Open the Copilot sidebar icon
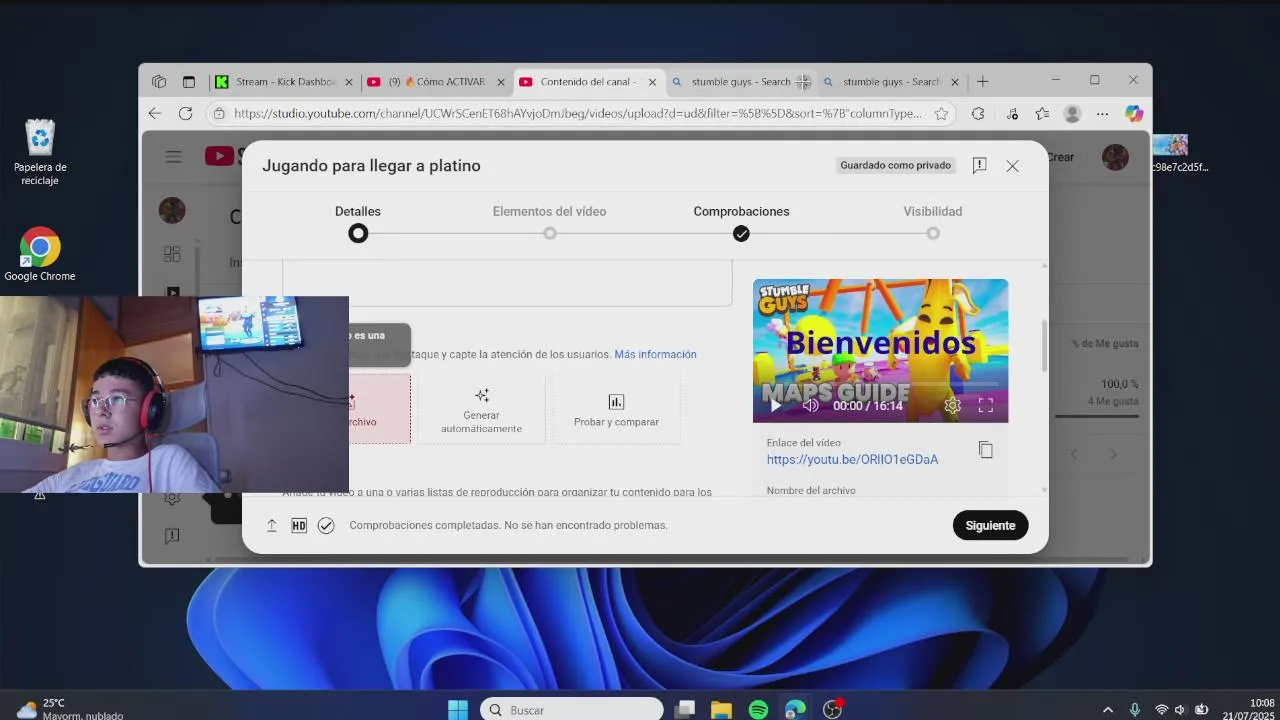This screenshot has height=720, width=1280. pyautogui.click(x=1134, y=114)
